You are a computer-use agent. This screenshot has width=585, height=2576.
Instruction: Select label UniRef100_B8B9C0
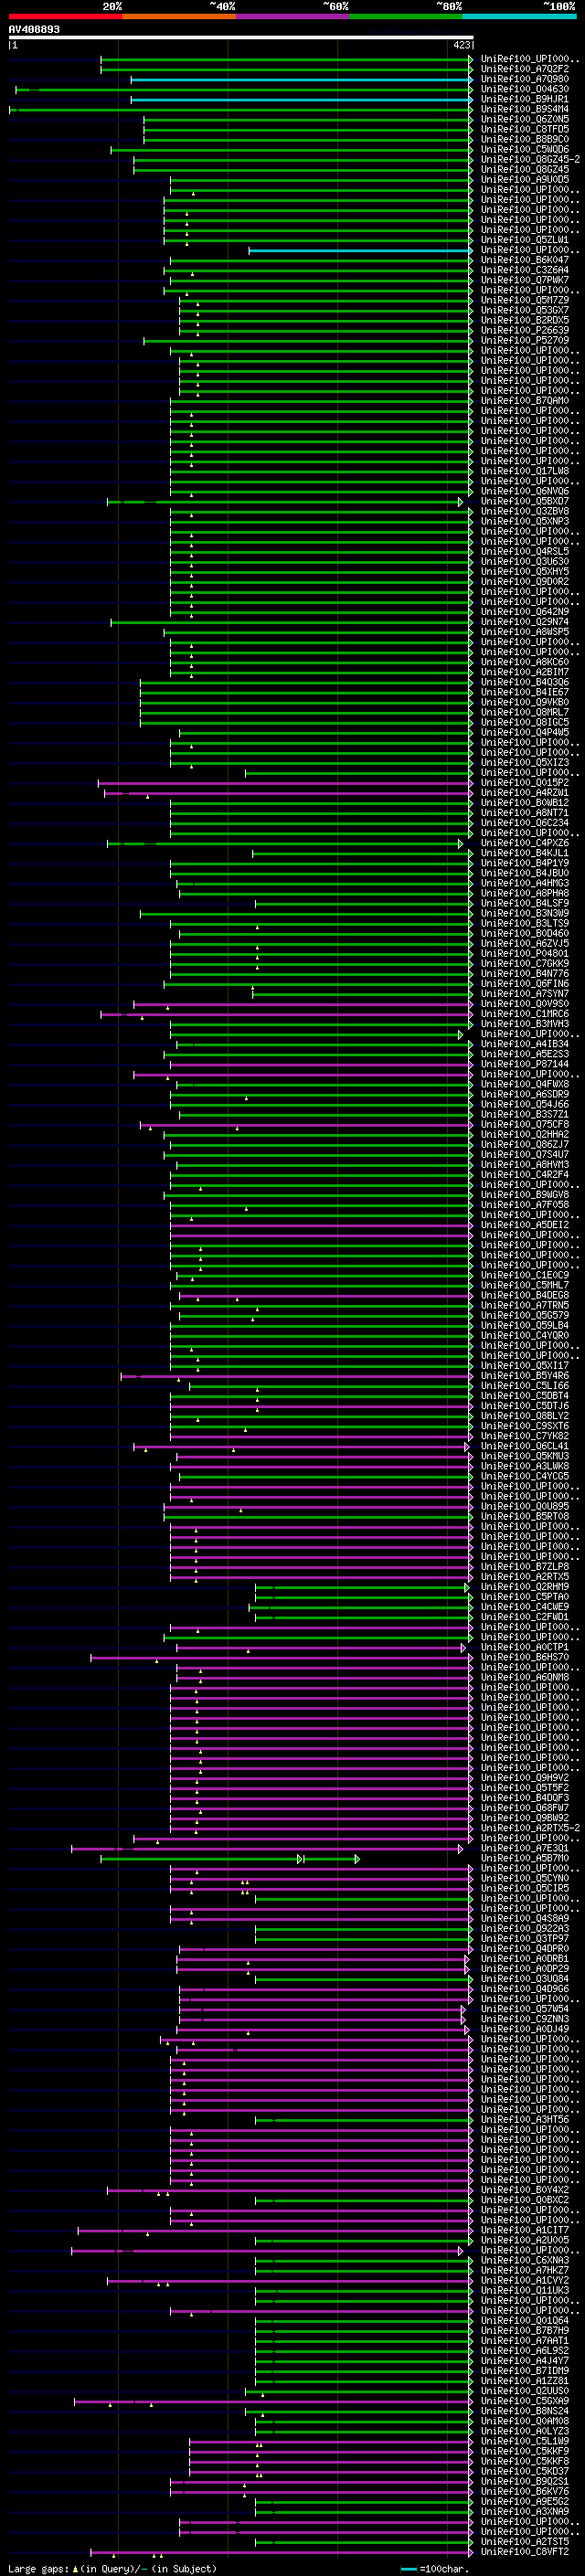[x=525, y=139]
